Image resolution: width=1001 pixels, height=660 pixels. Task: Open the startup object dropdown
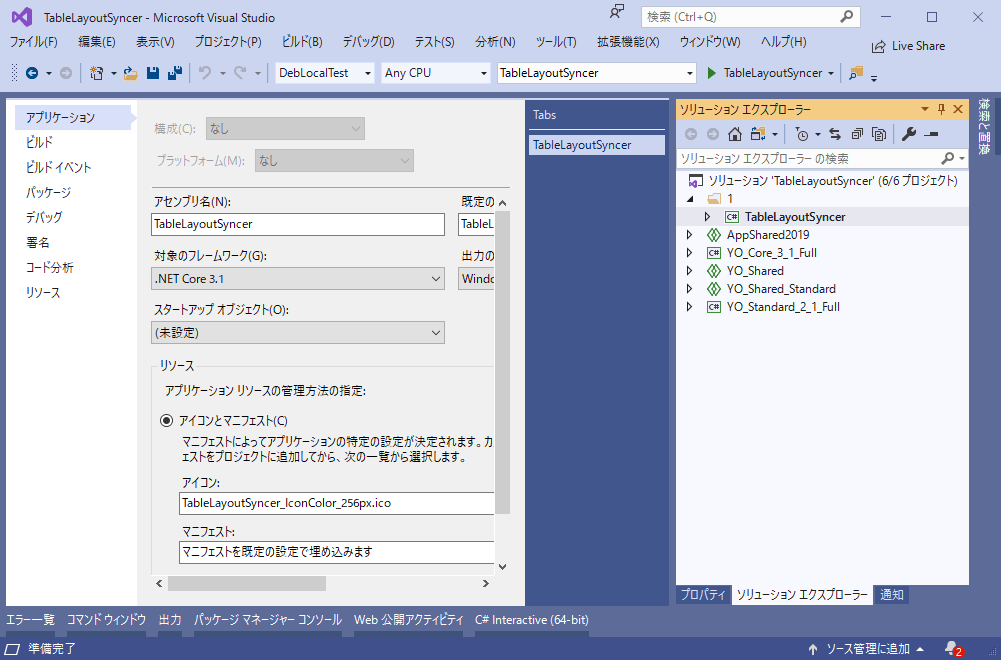click(x=298, y=333)
